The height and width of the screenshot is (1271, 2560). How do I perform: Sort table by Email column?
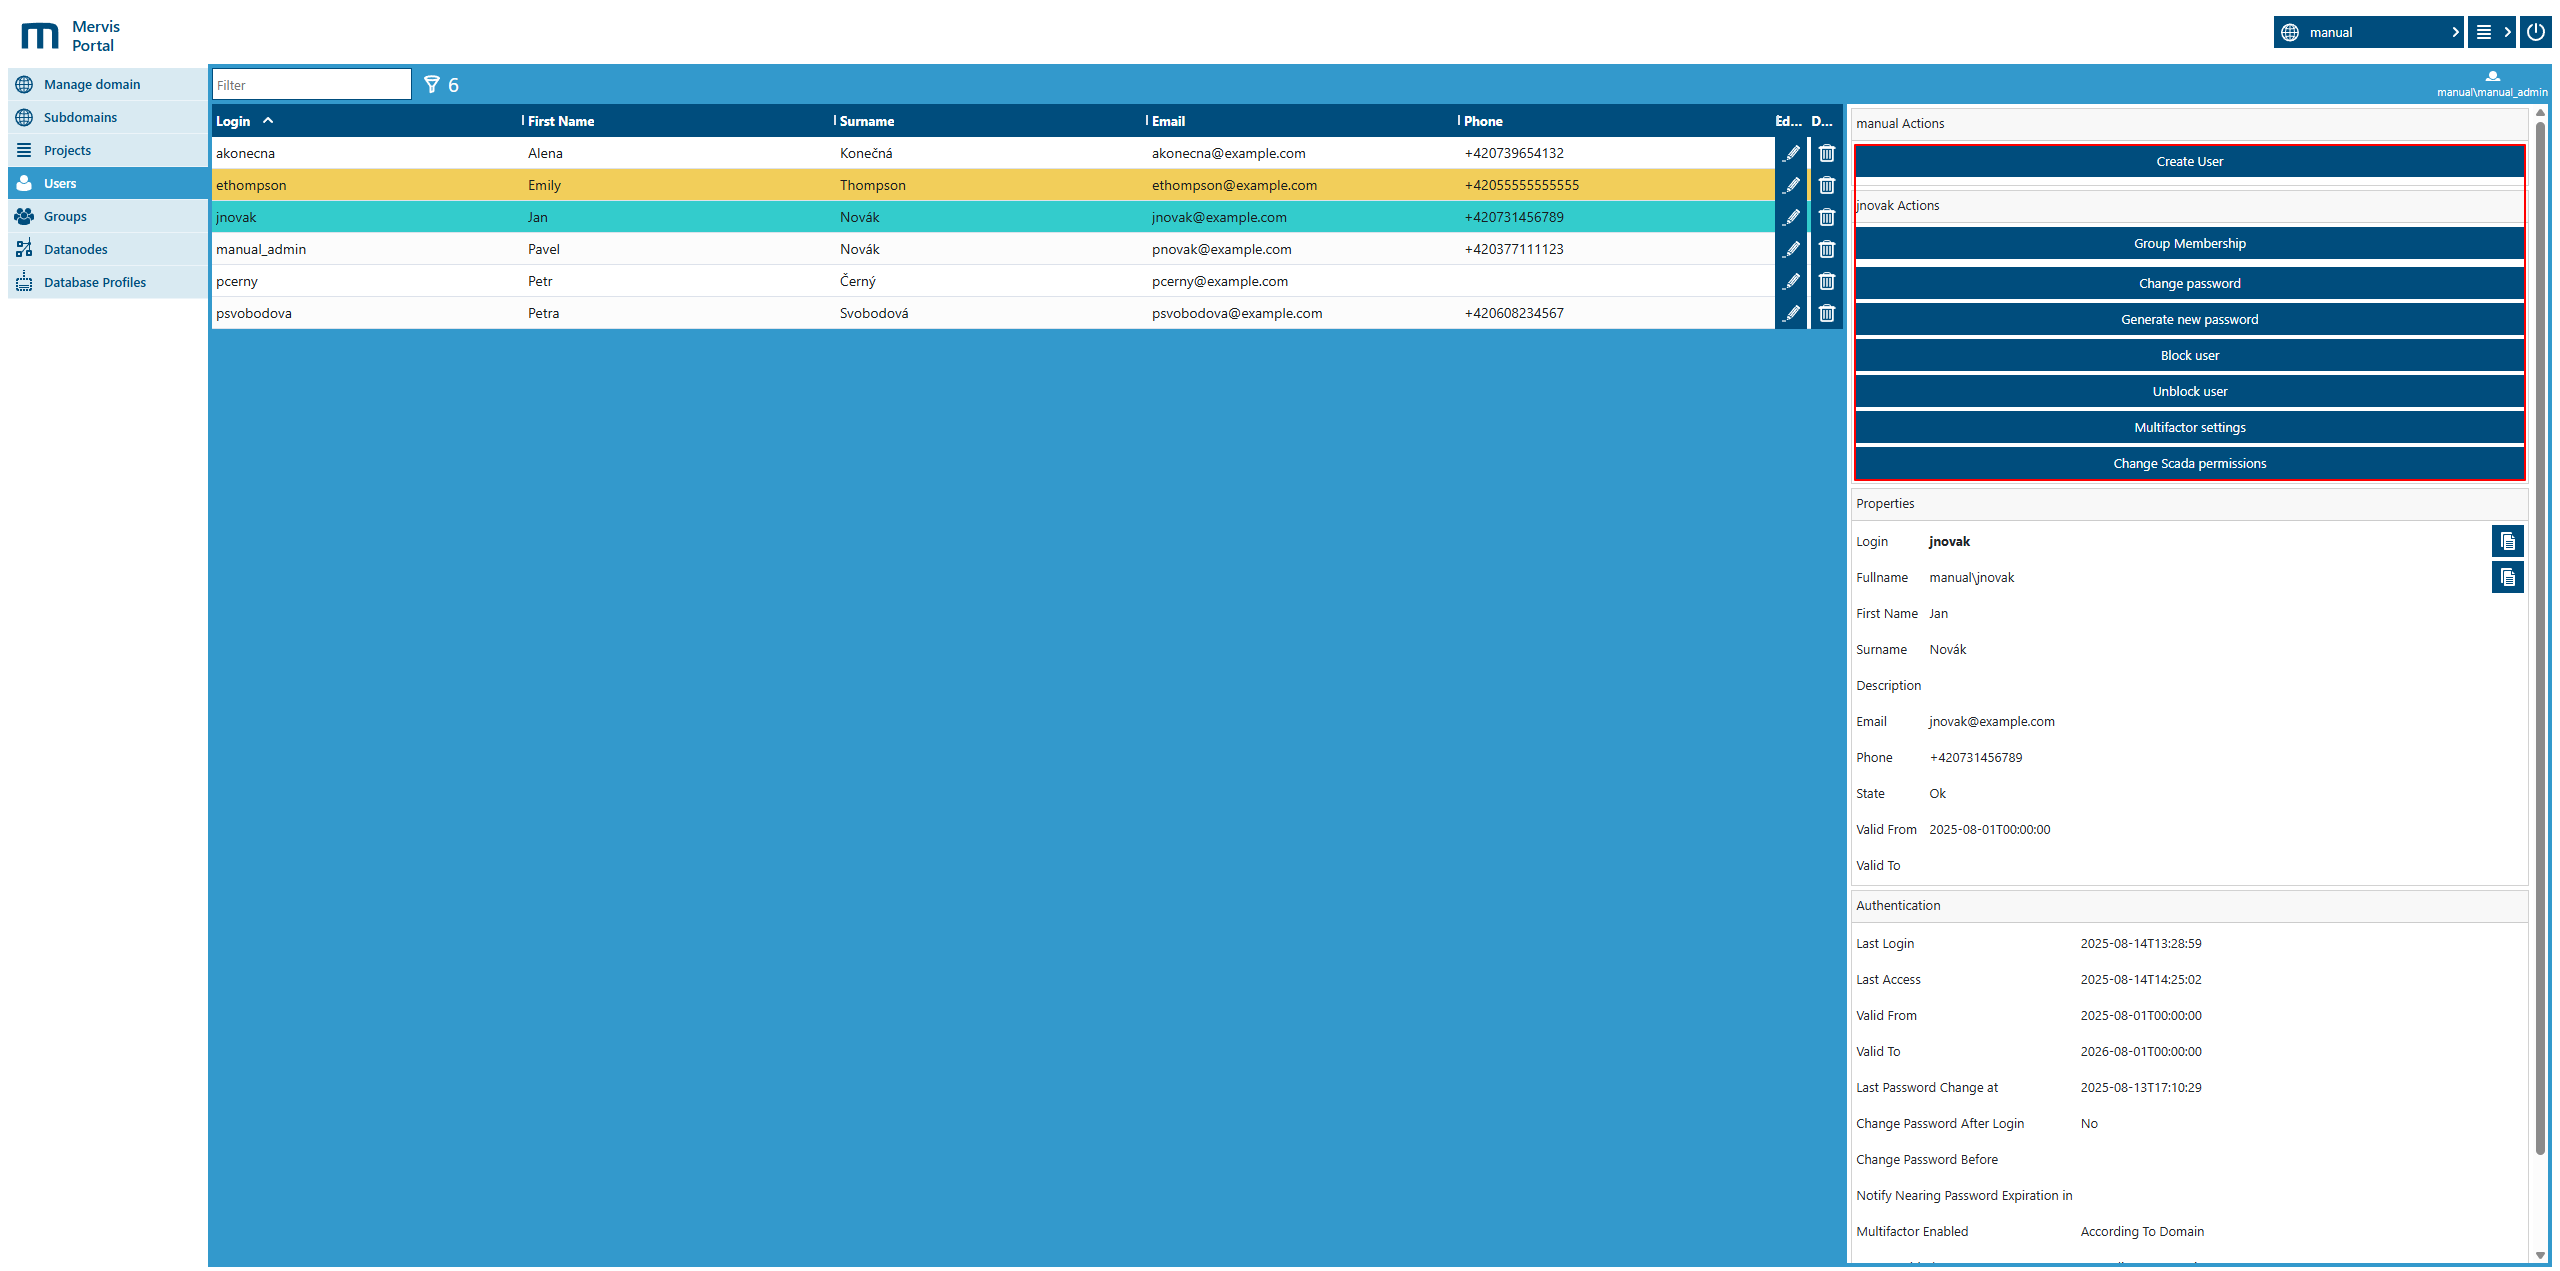(x=1301, y=121)
